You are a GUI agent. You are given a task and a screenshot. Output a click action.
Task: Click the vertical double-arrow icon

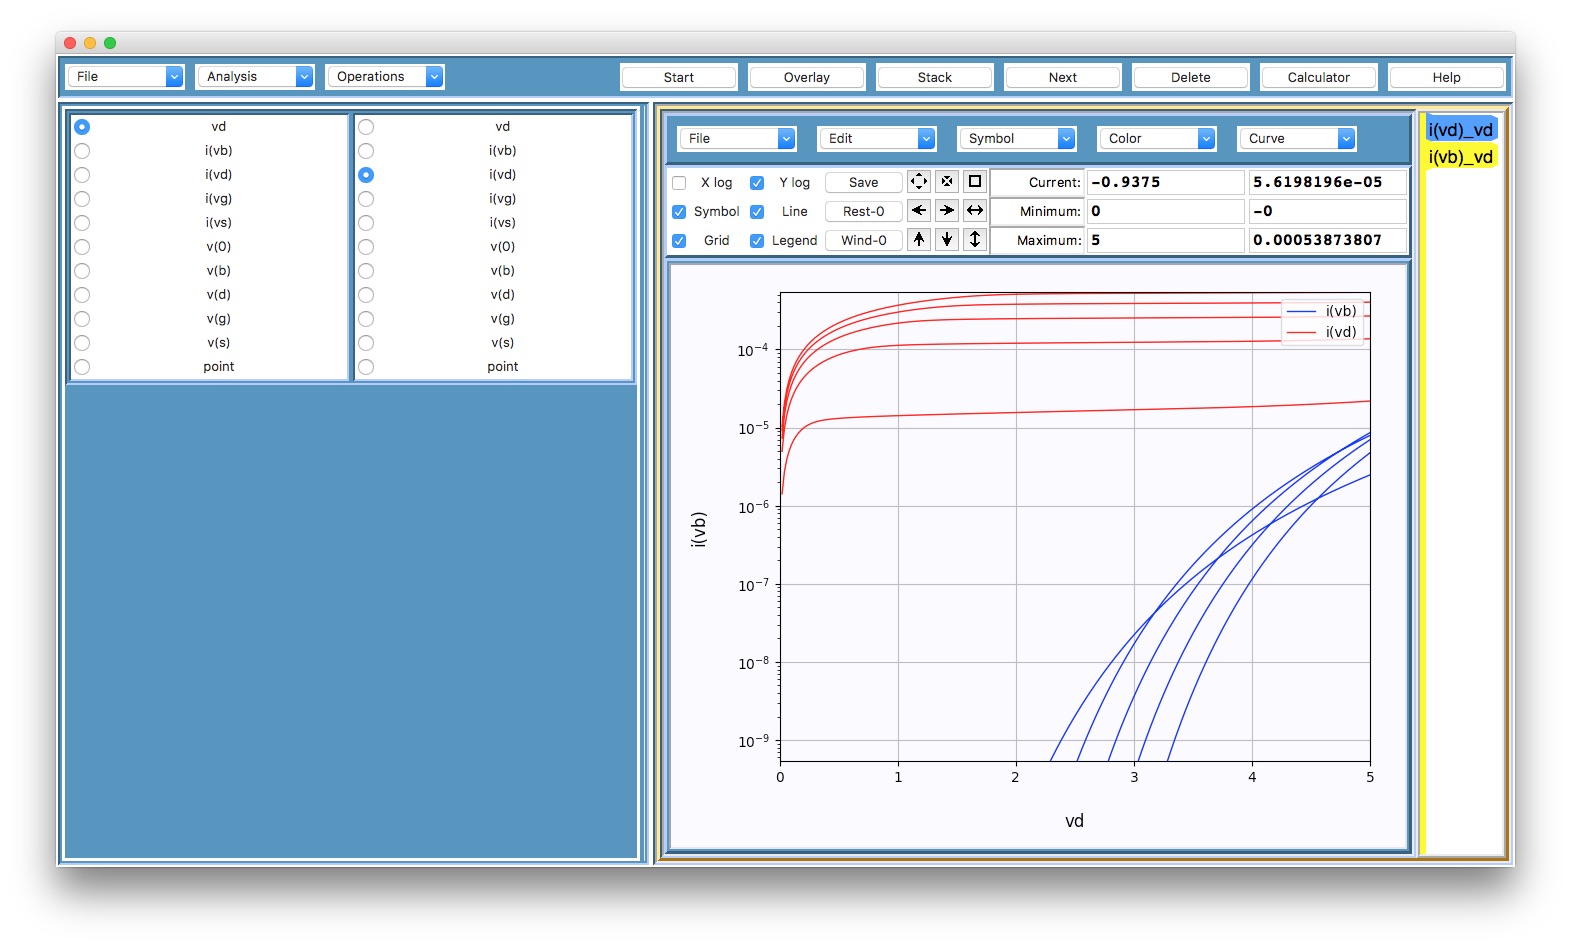coord(974,240)
